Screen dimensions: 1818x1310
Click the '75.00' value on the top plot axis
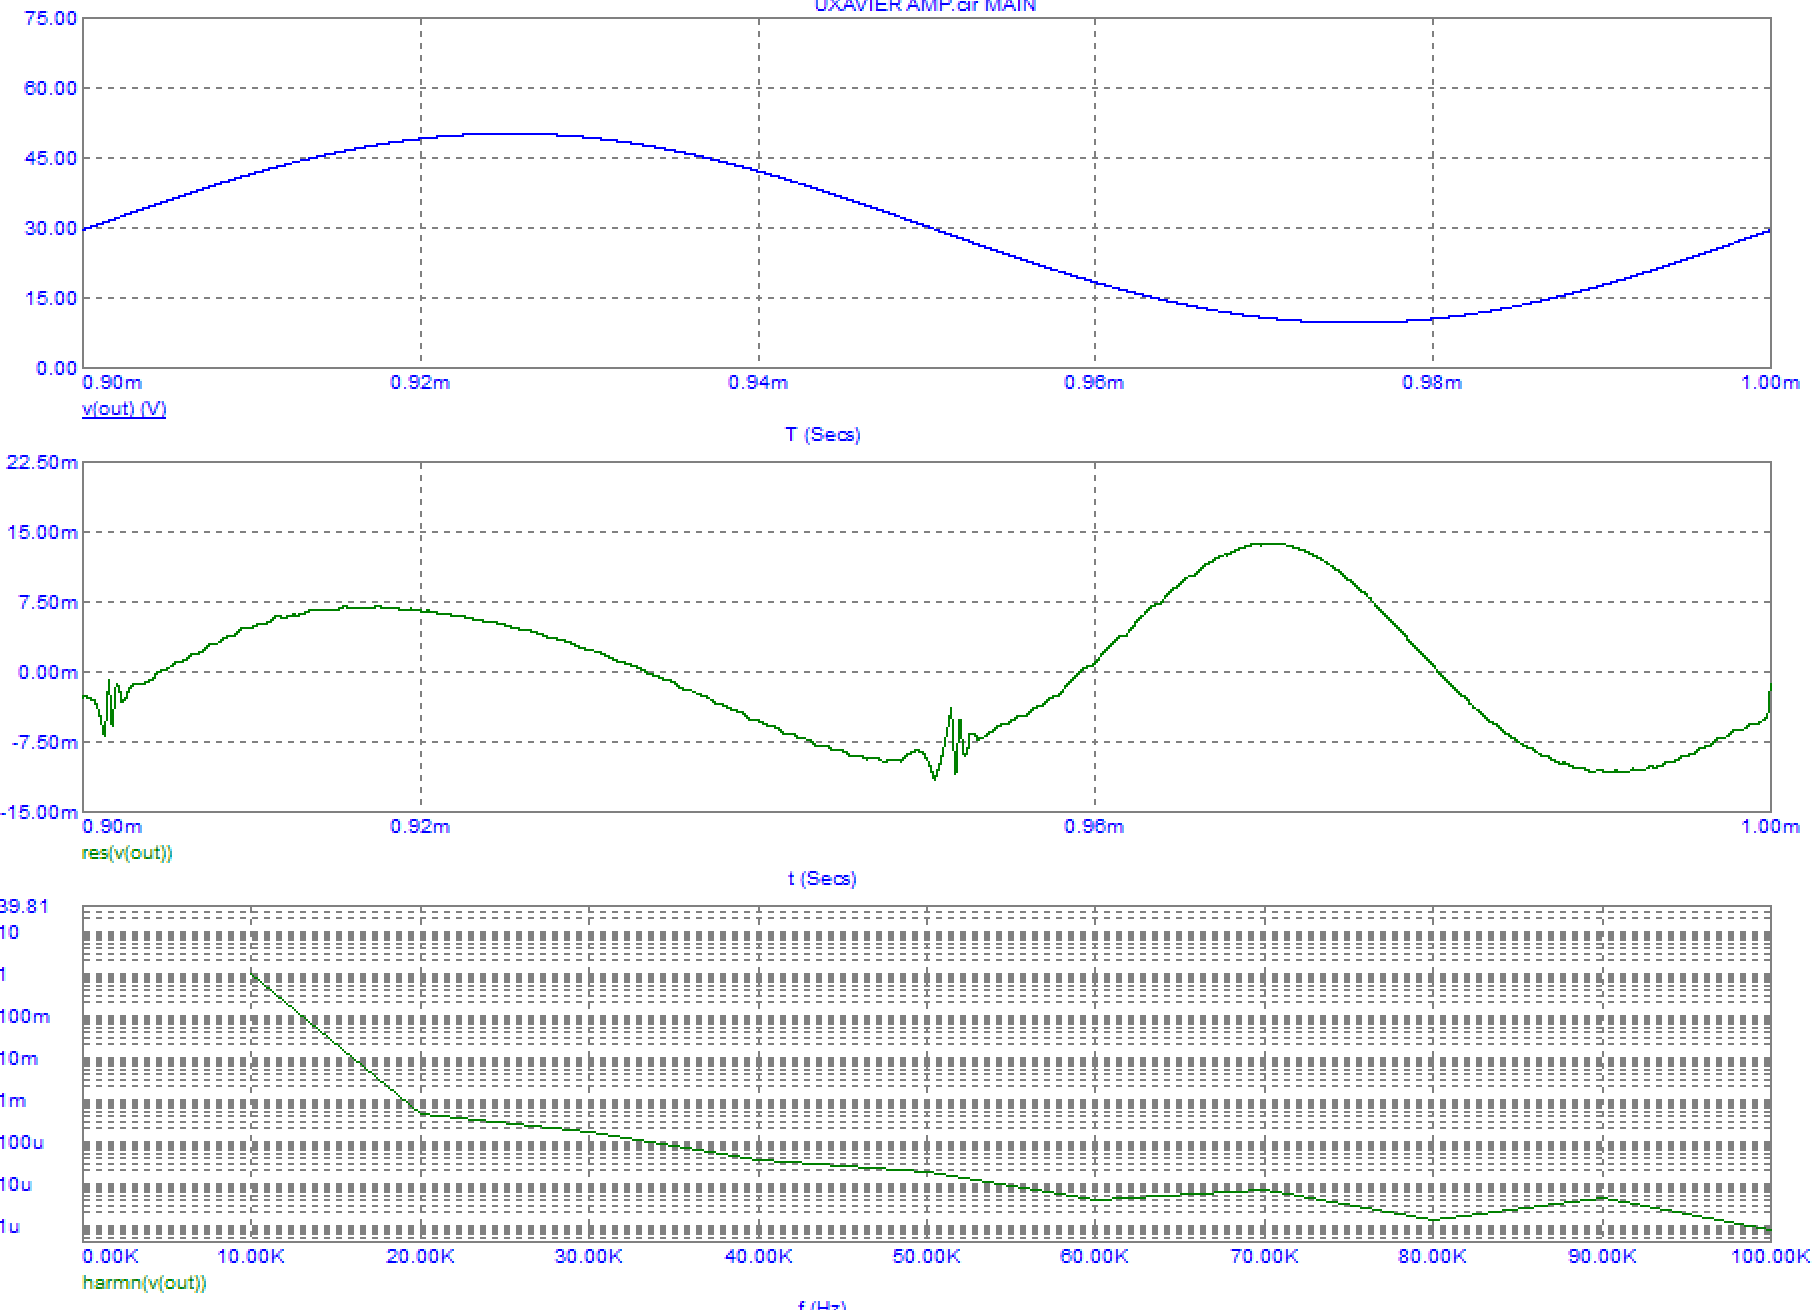click(x=50, y=19)
